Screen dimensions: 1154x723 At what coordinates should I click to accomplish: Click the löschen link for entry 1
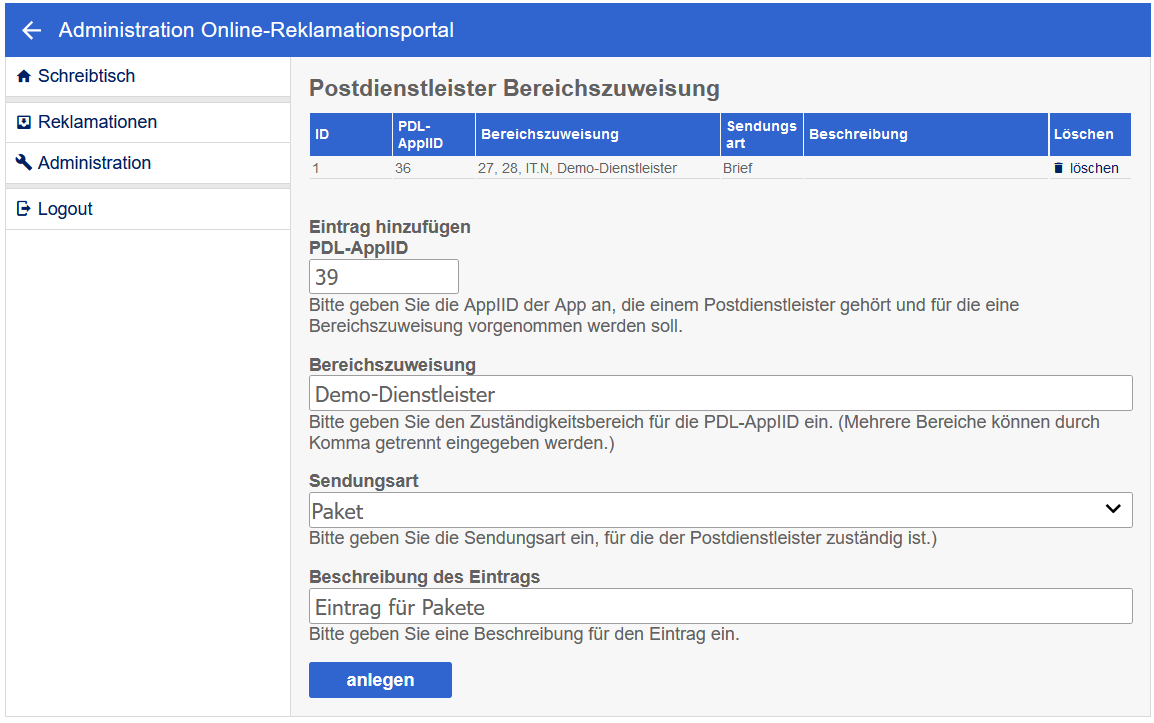point(1093,169)
